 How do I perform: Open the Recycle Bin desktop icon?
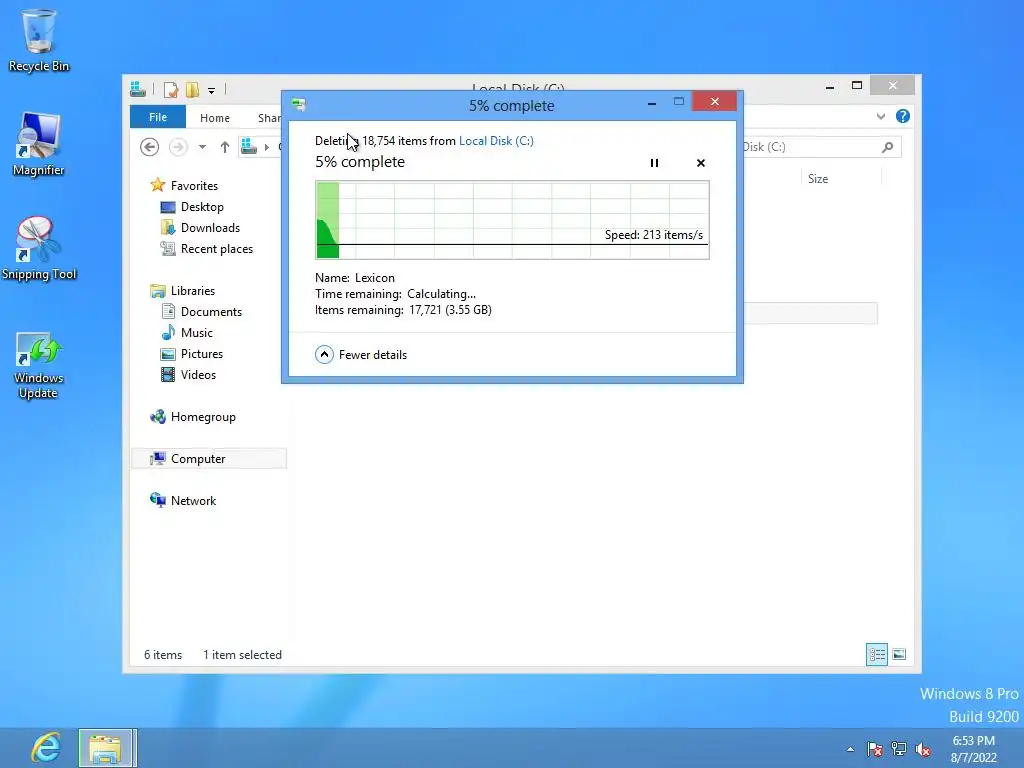coord(39,40)
